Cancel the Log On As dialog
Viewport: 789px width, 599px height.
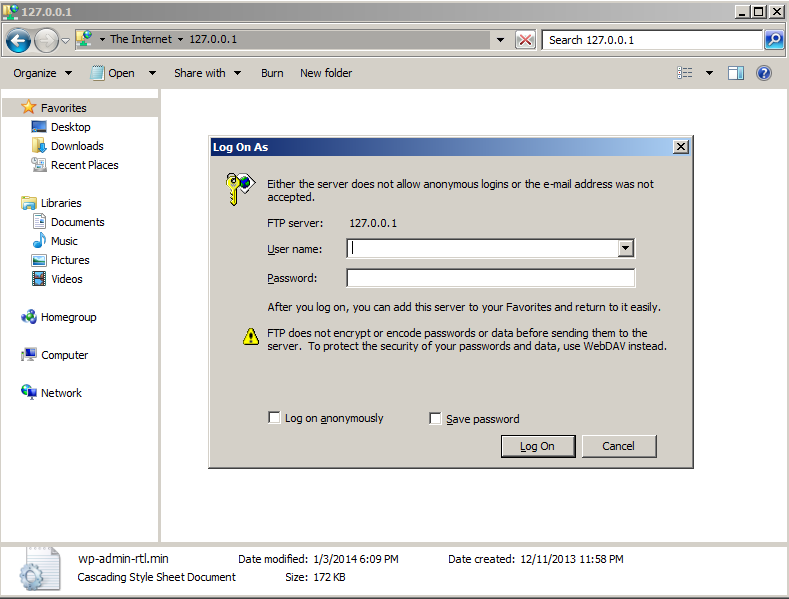click(618, 446)
